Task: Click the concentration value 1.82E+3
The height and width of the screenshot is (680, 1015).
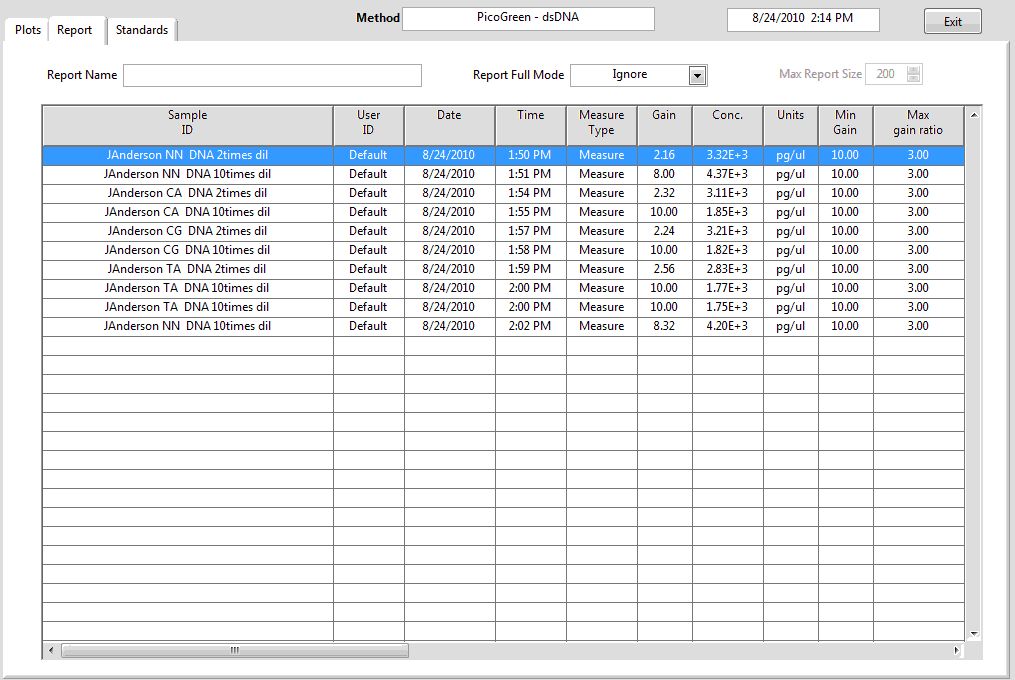Action: 727,250
